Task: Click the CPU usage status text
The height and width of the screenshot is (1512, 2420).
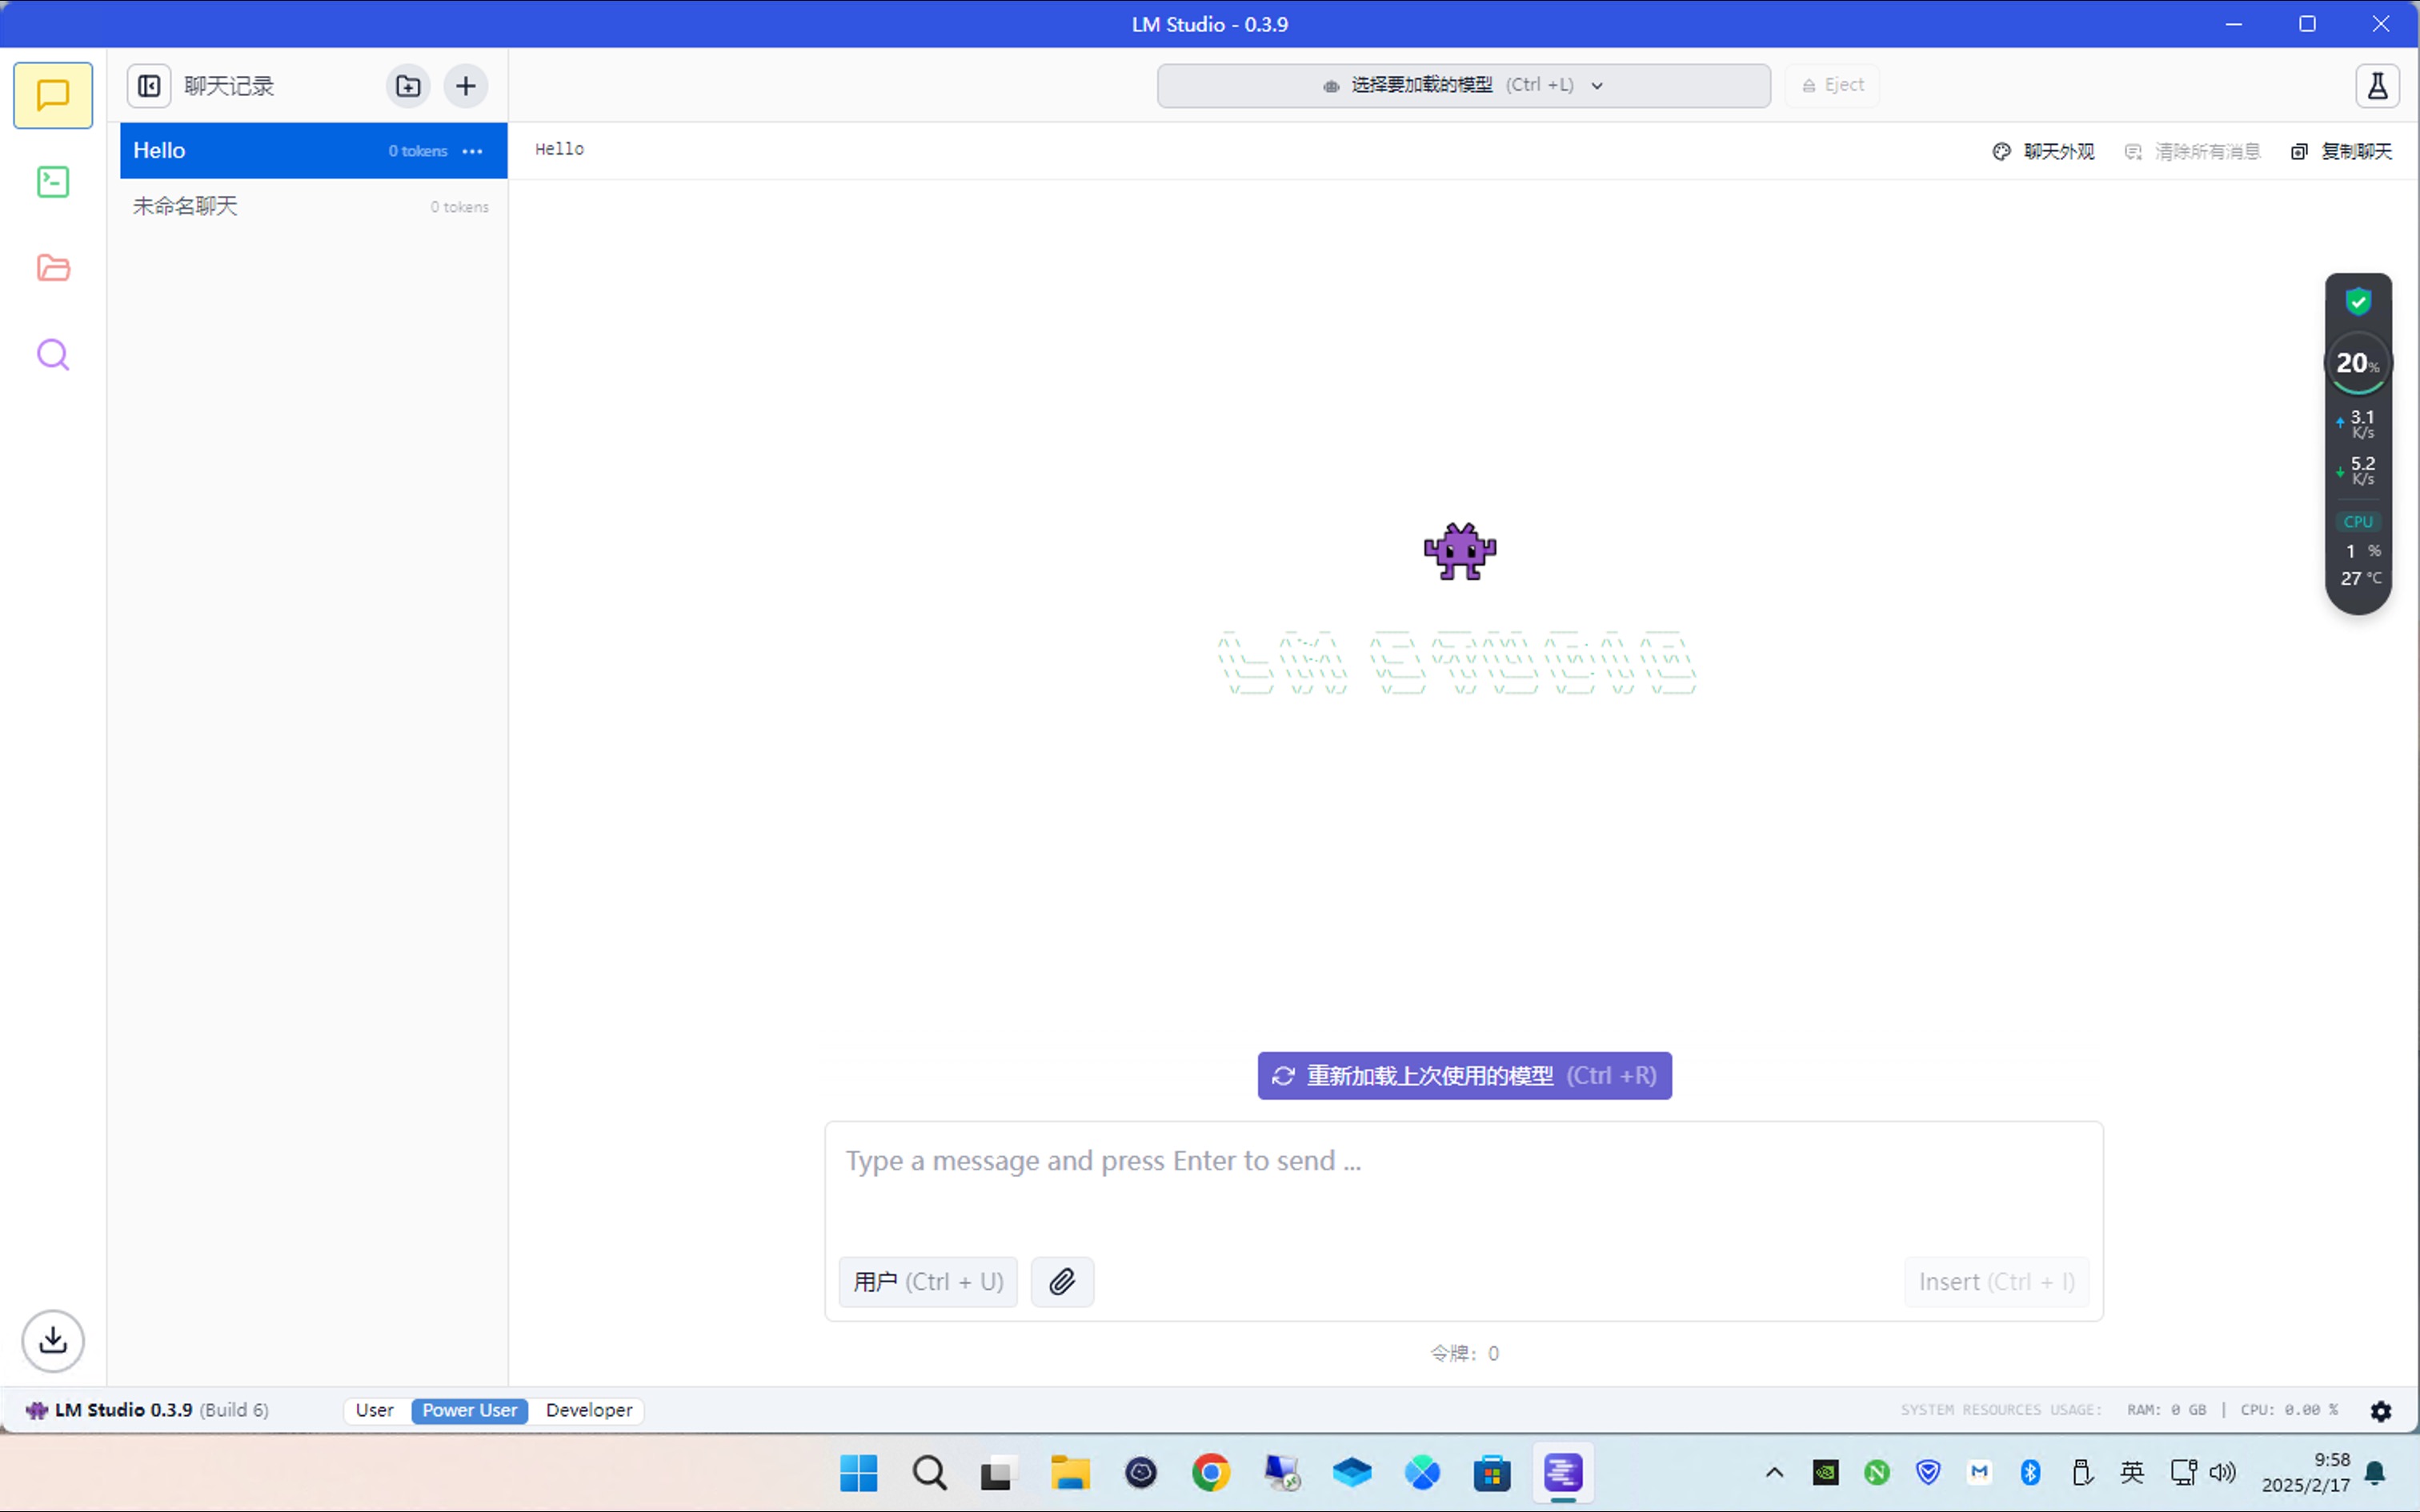Action: (x=2289, y=1410)
